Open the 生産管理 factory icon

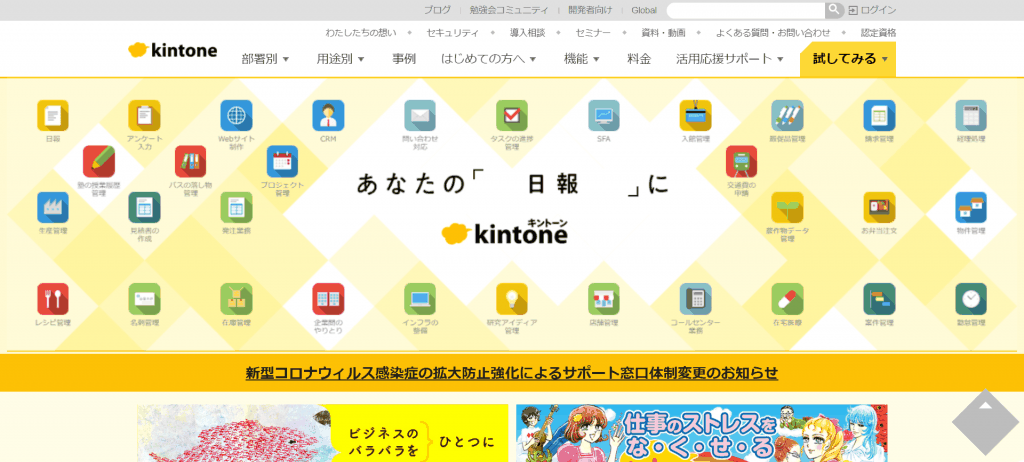click(53, 208)
